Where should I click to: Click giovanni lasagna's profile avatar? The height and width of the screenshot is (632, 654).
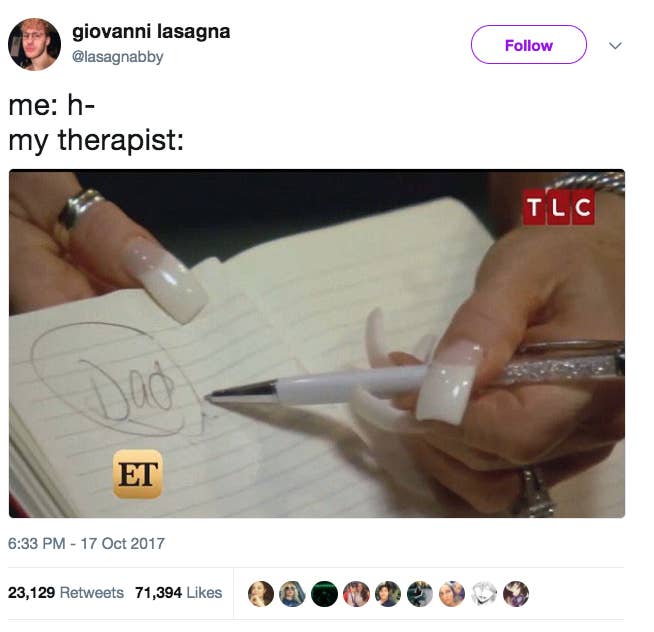(34, 44)
